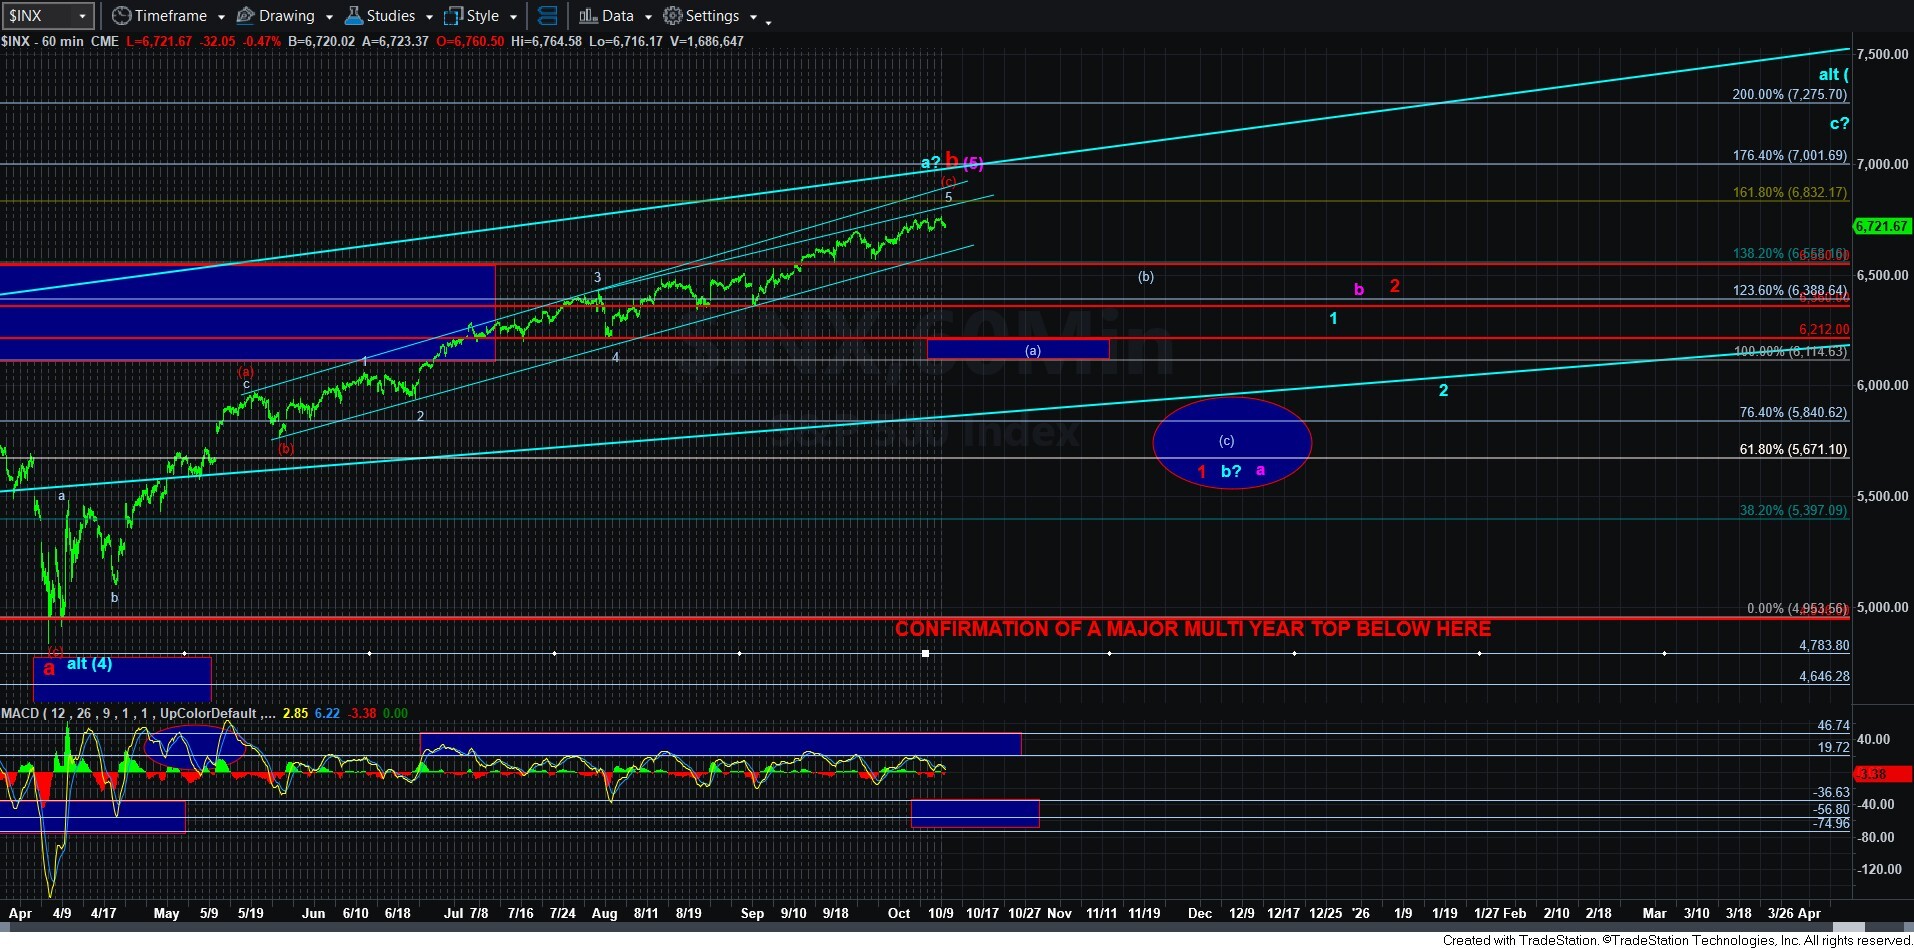1914x948 pixels.
Task: Click the Style overlapping squares icon
Action: pos(453,16)
